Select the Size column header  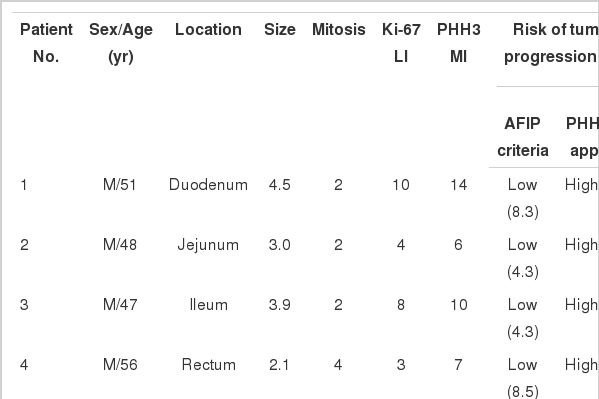click(280, 29)
